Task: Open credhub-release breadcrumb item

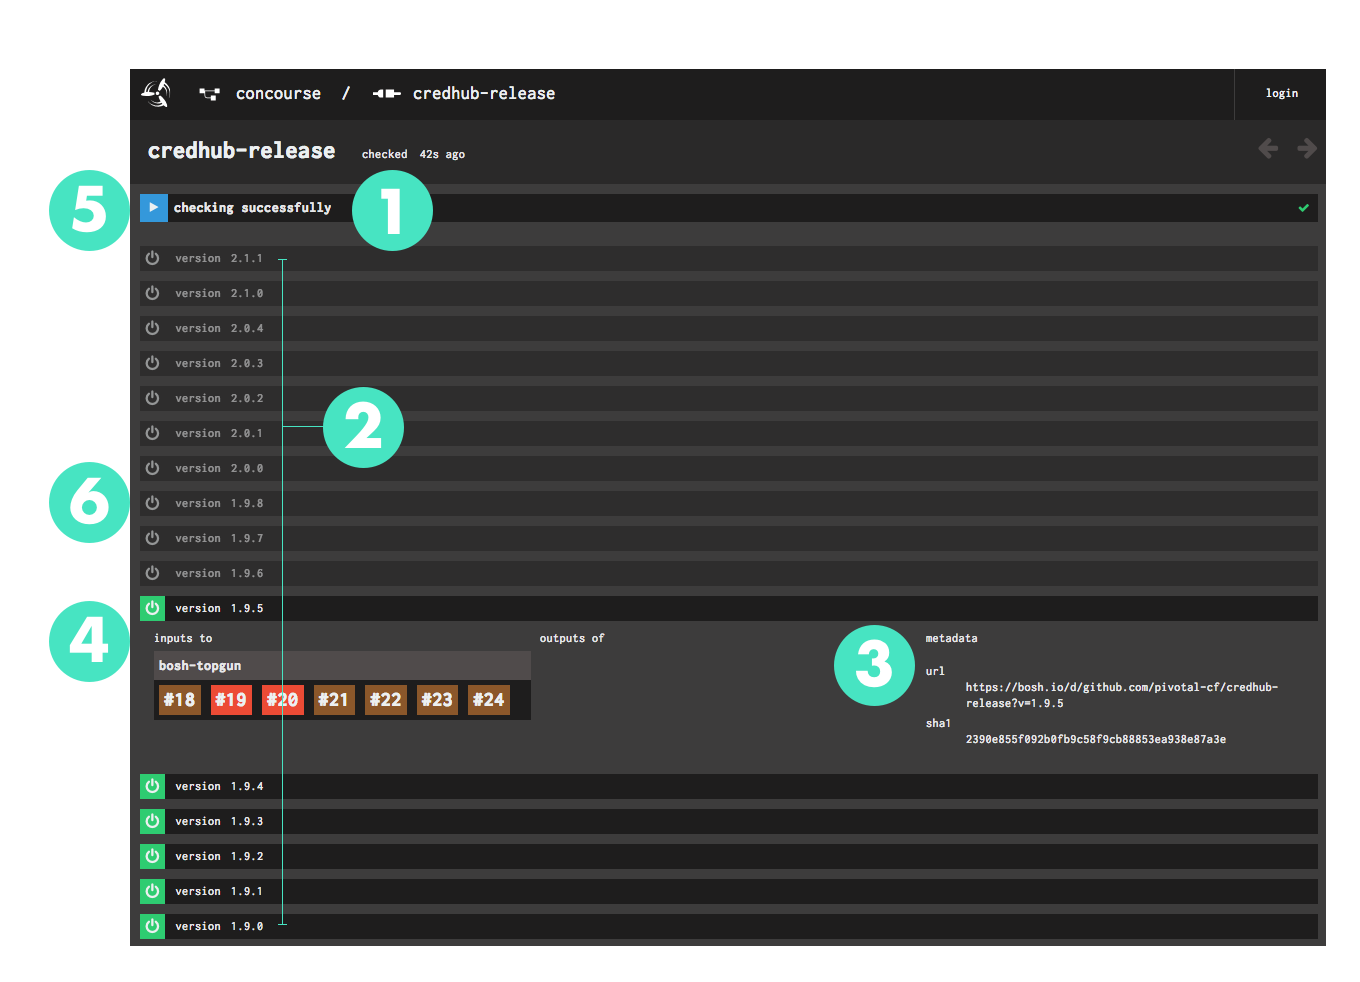Action: (483, 94)
